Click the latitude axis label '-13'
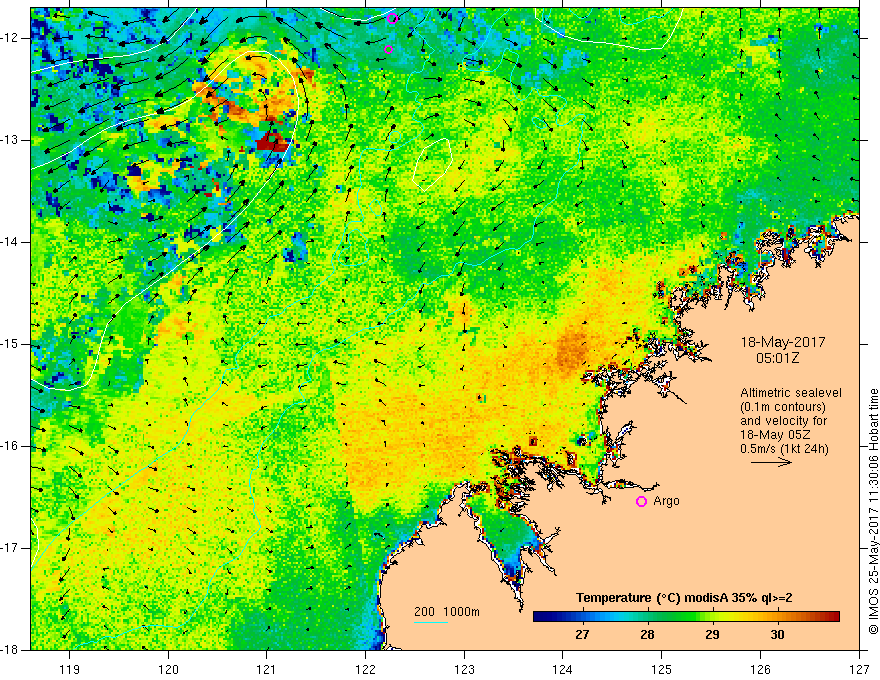This screenshot has width=880, height=680. click(10, 140)
